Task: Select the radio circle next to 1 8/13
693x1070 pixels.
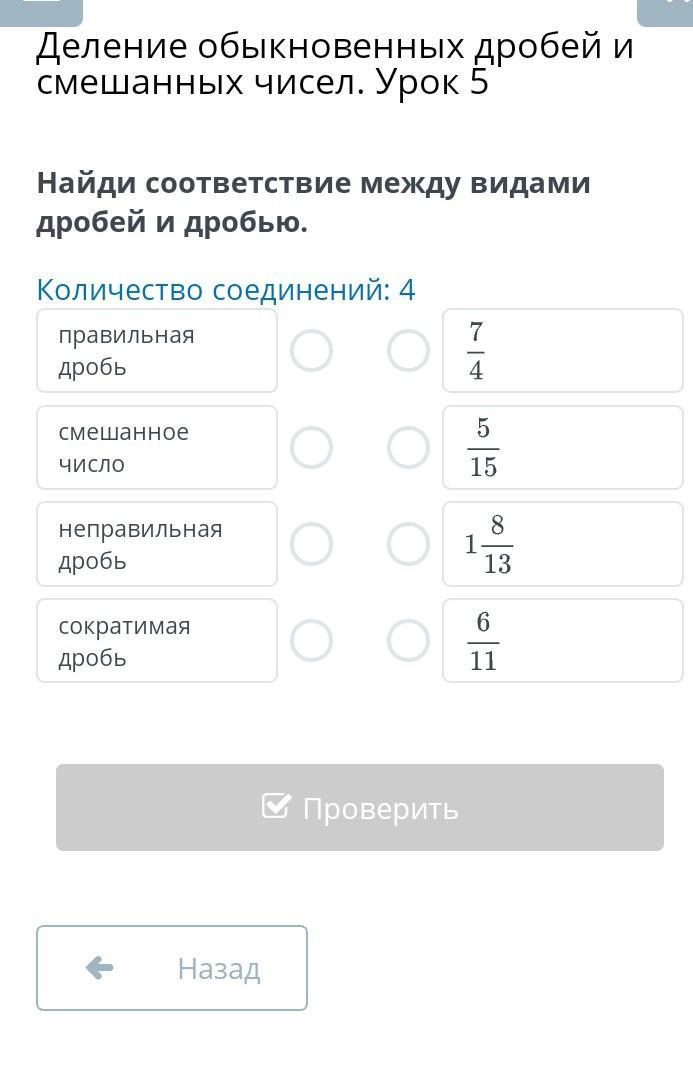Action: point(408,544)
